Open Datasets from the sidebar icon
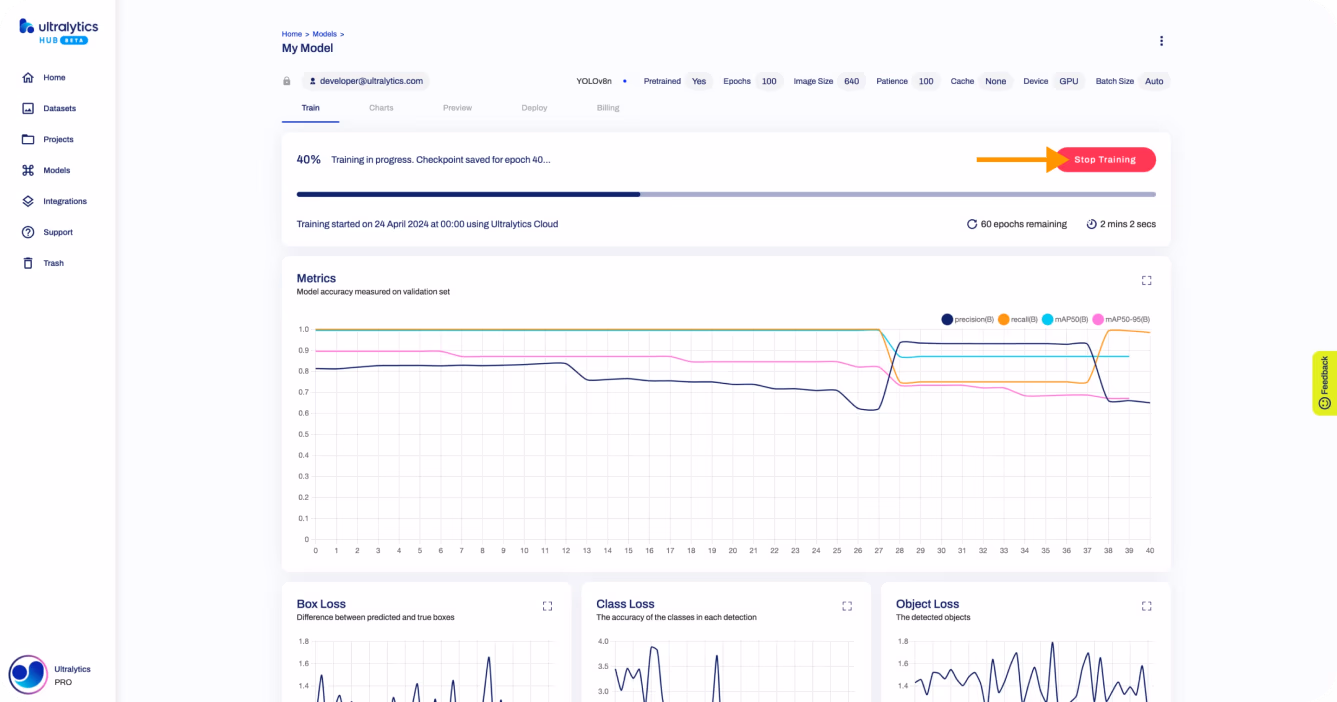The height and width of the screenshot is (702, 1337). point(28,108)
